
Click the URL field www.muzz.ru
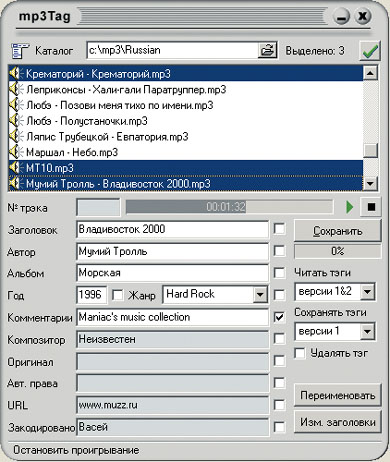[172, 405]
